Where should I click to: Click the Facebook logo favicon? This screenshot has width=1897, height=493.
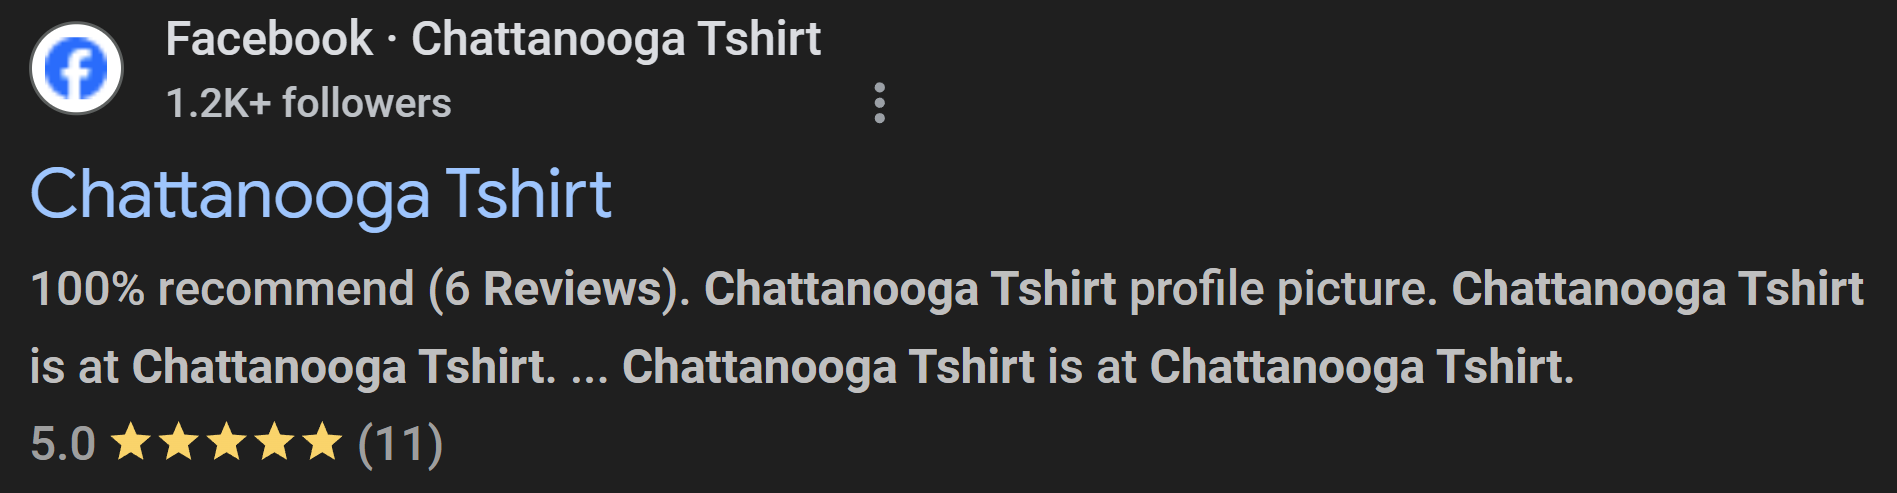click(x=76, y=69)
